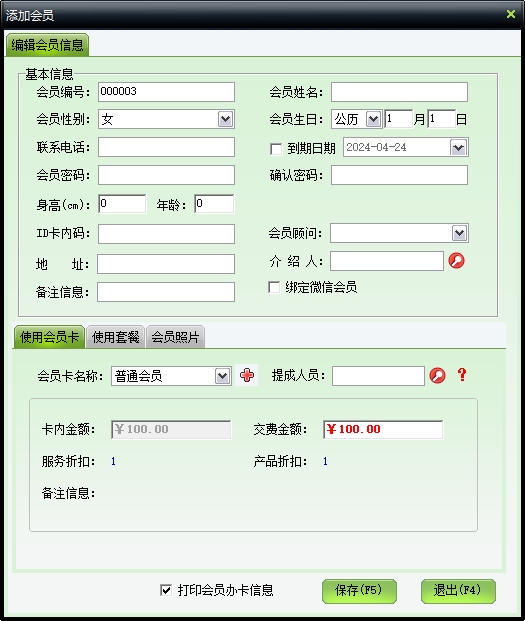Click the 交费金额 field showing ¥100.00
525x621 pixels.
coord(383,429)
